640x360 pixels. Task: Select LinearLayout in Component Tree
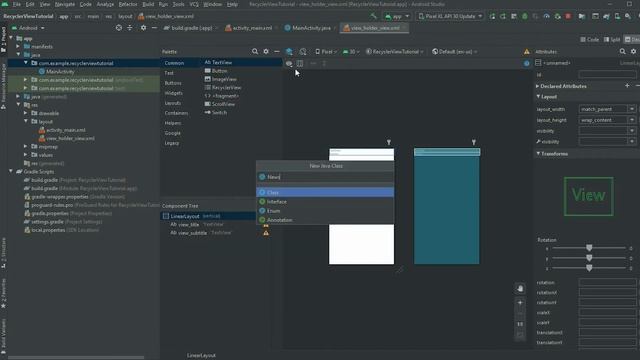click(x=184, y=216)
